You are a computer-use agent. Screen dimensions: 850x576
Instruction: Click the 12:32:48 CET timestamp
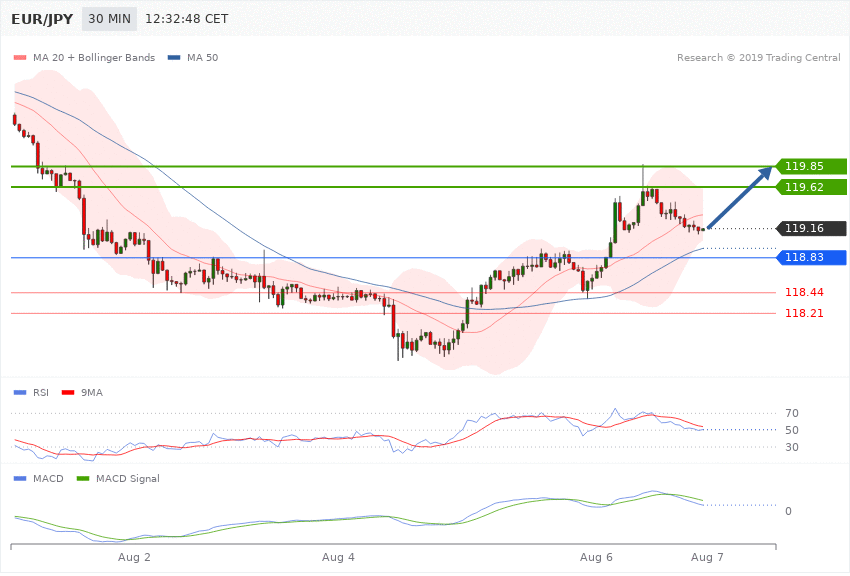pos(186,19)
